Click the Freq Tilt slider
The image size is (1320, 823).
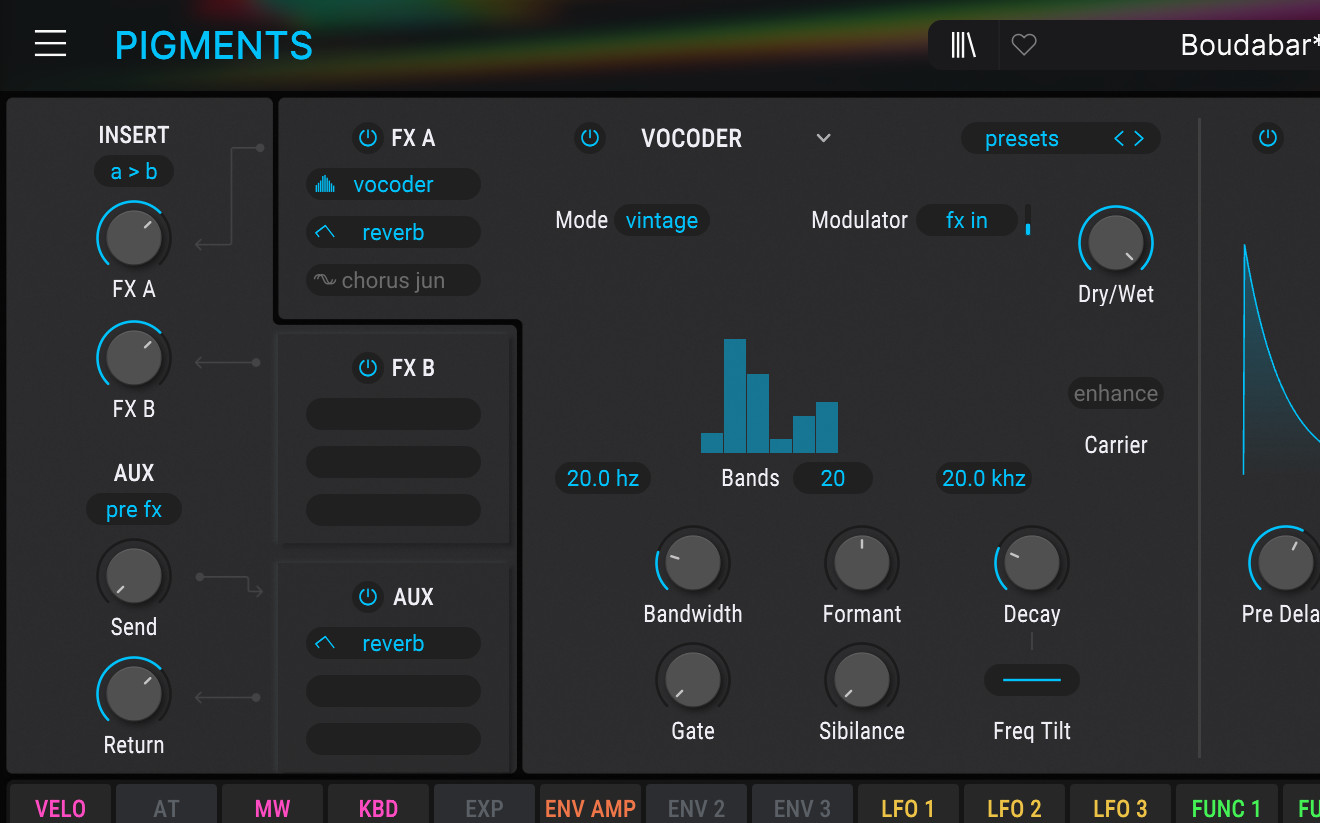(x=1032, y=680)
